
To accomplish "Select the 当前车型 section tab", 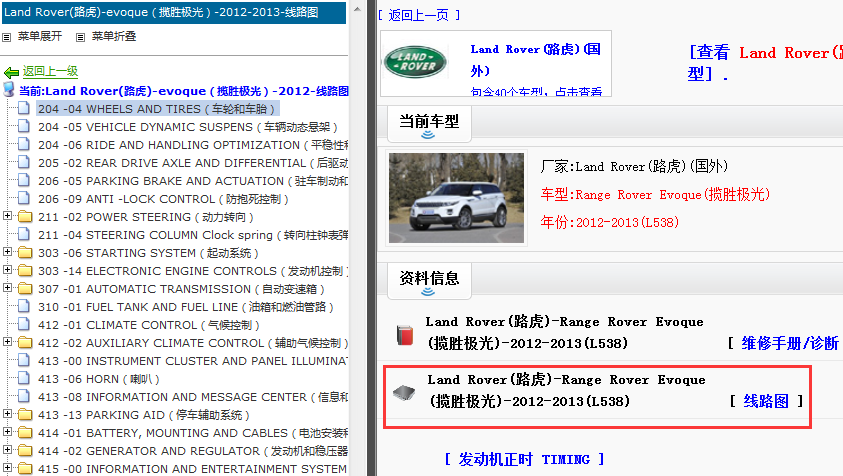I will (429, 123).
